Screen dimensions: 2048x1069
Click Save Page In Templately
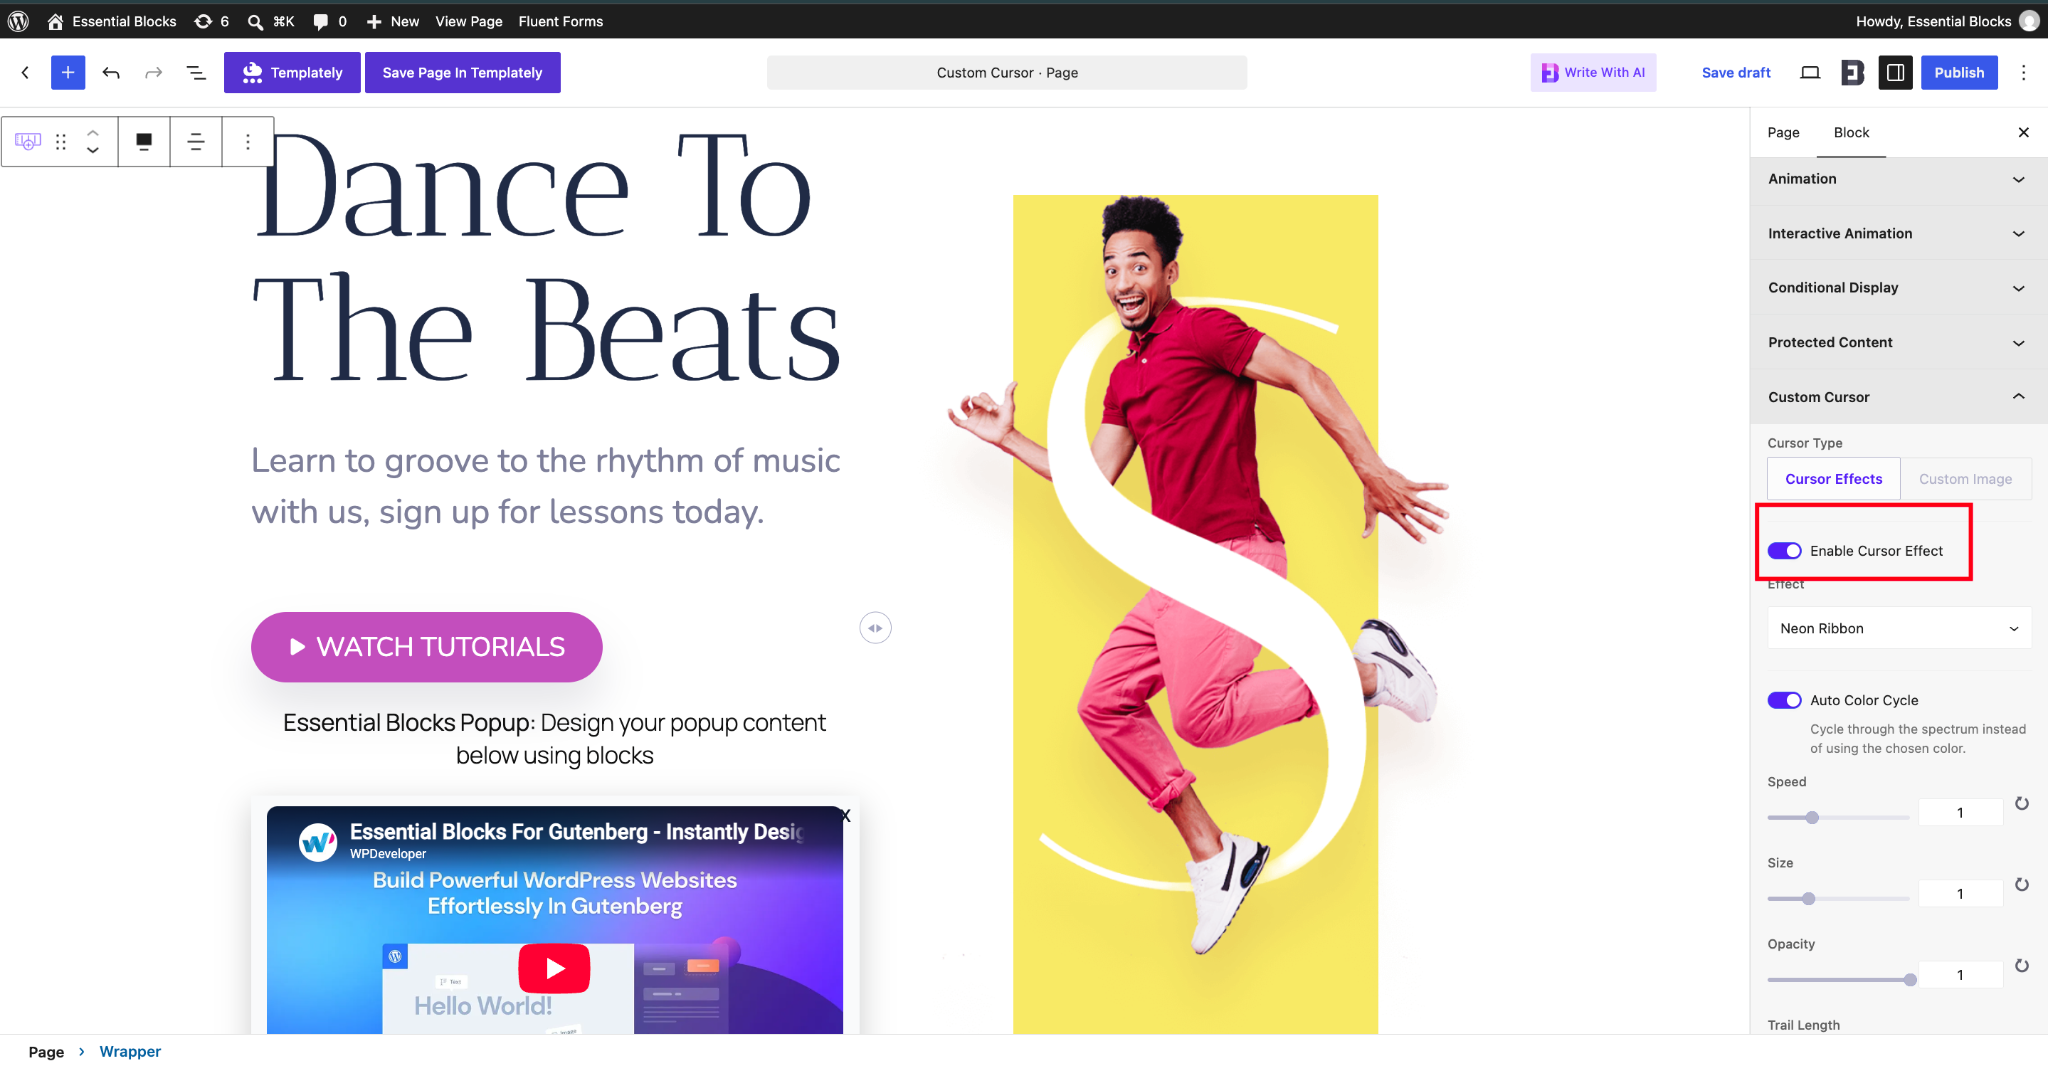(x=462, y=72)
